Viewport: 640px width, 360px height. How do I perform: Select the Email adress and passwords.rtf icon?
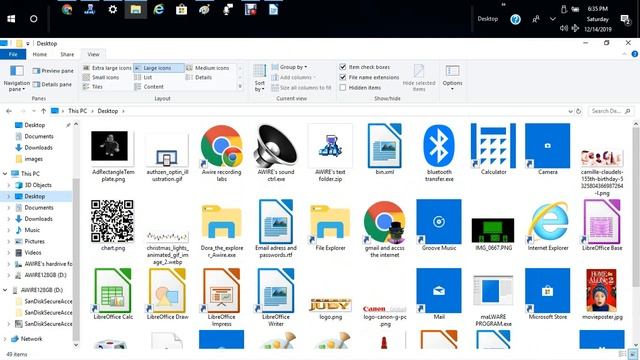coord(276,222)
